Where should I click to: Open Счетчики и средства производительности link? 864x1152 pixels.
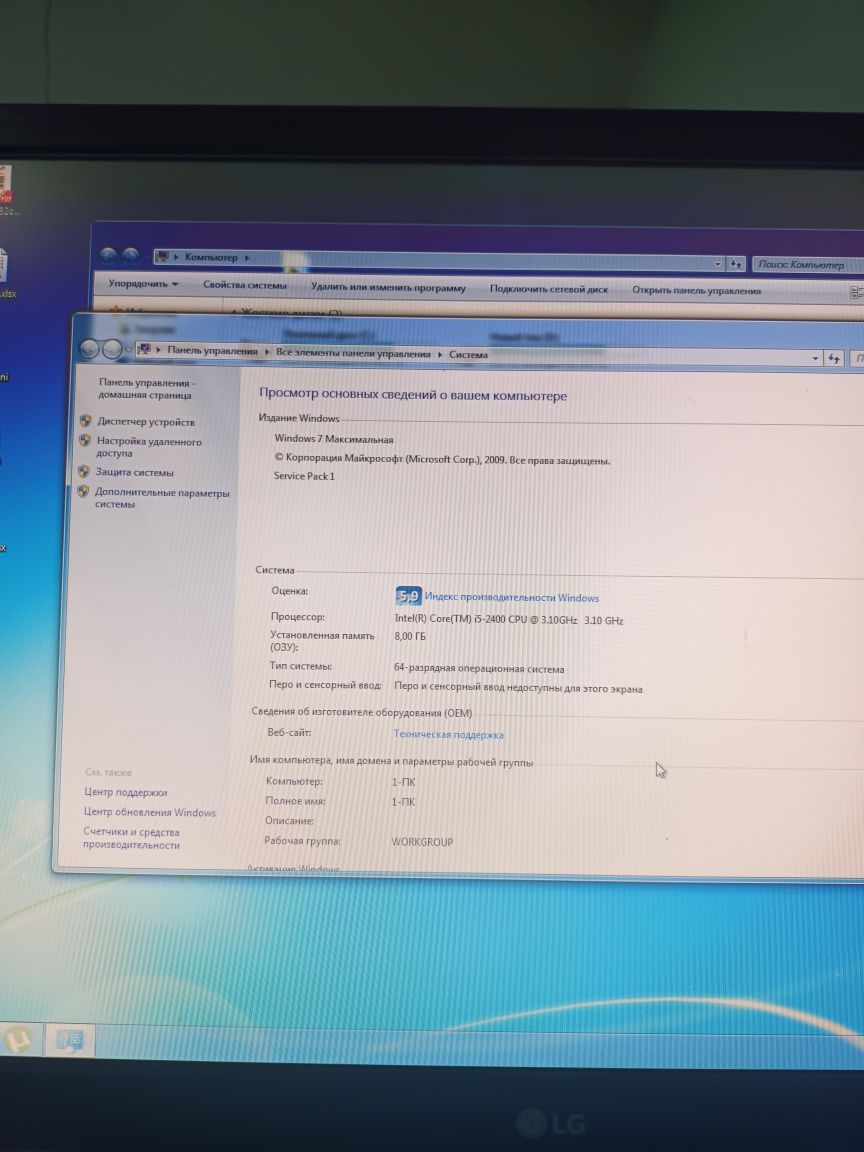tap(132, 838)
